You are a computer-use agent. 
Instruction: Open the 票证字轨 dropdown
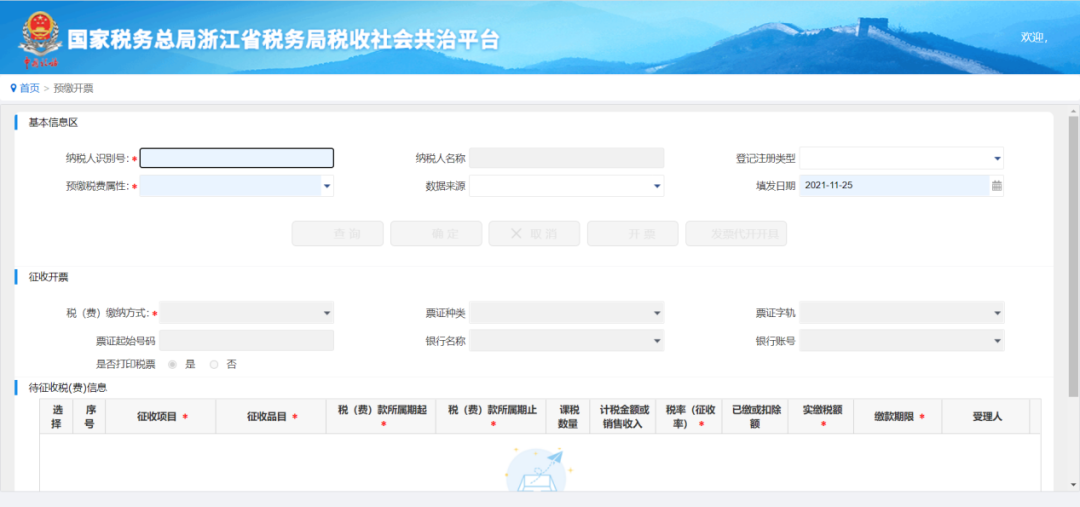pos(902,313)
